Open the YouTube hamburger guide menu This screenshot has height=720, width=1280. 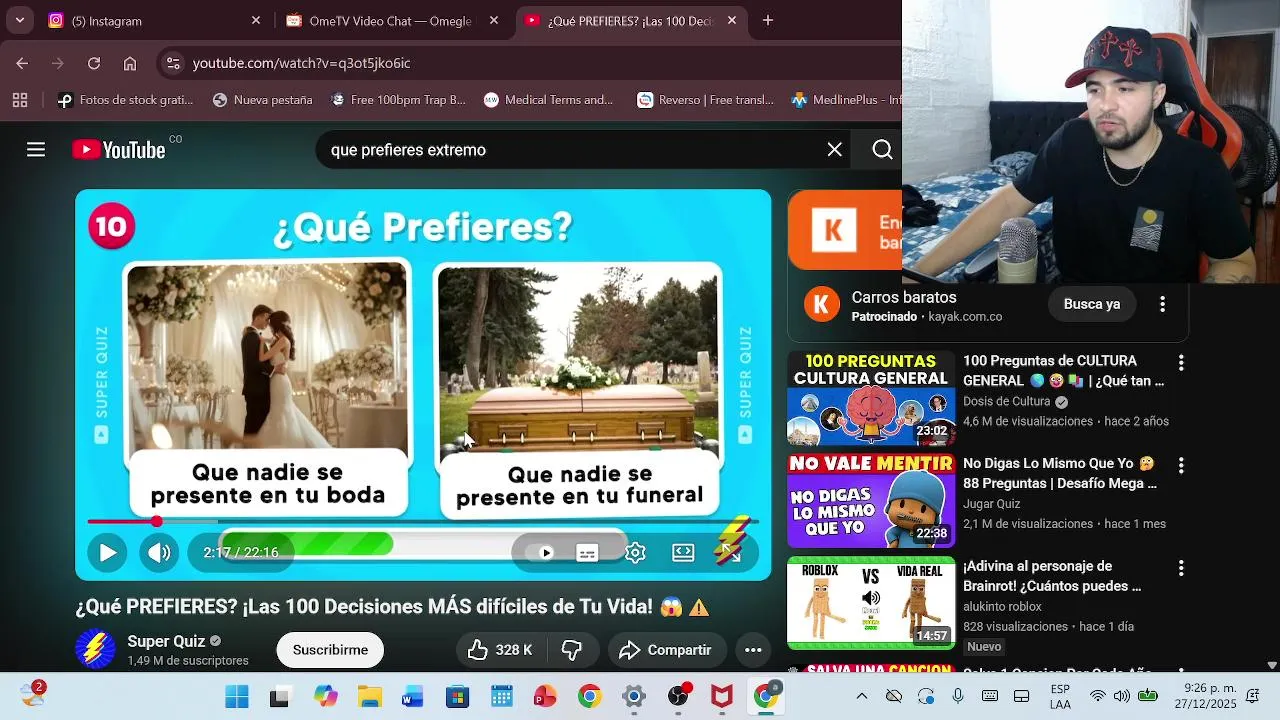pos(36,150)
